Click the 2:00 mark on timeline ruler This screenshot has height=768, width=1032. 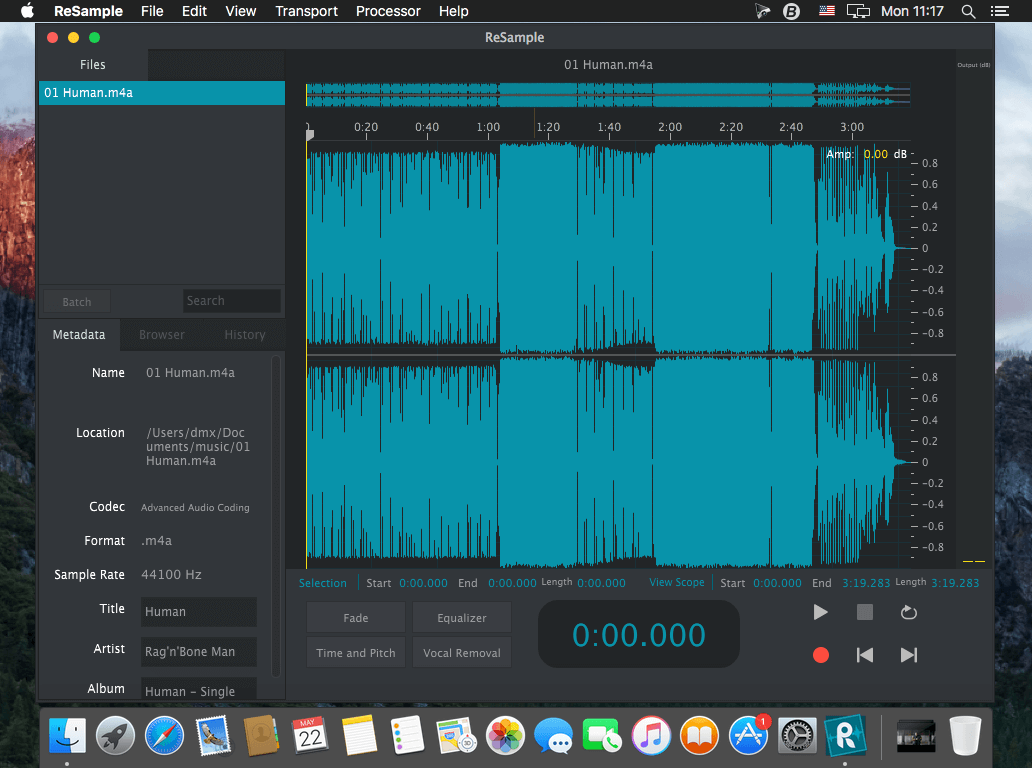pyautogui.click(x=670, y=127)
